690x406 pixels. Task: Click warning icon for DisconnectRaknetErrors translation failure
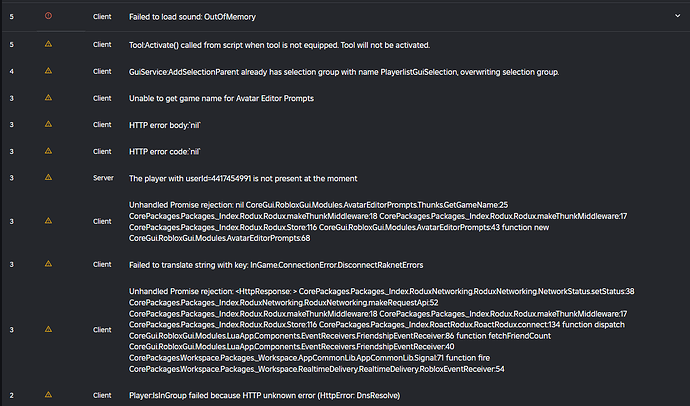[48, 264]
